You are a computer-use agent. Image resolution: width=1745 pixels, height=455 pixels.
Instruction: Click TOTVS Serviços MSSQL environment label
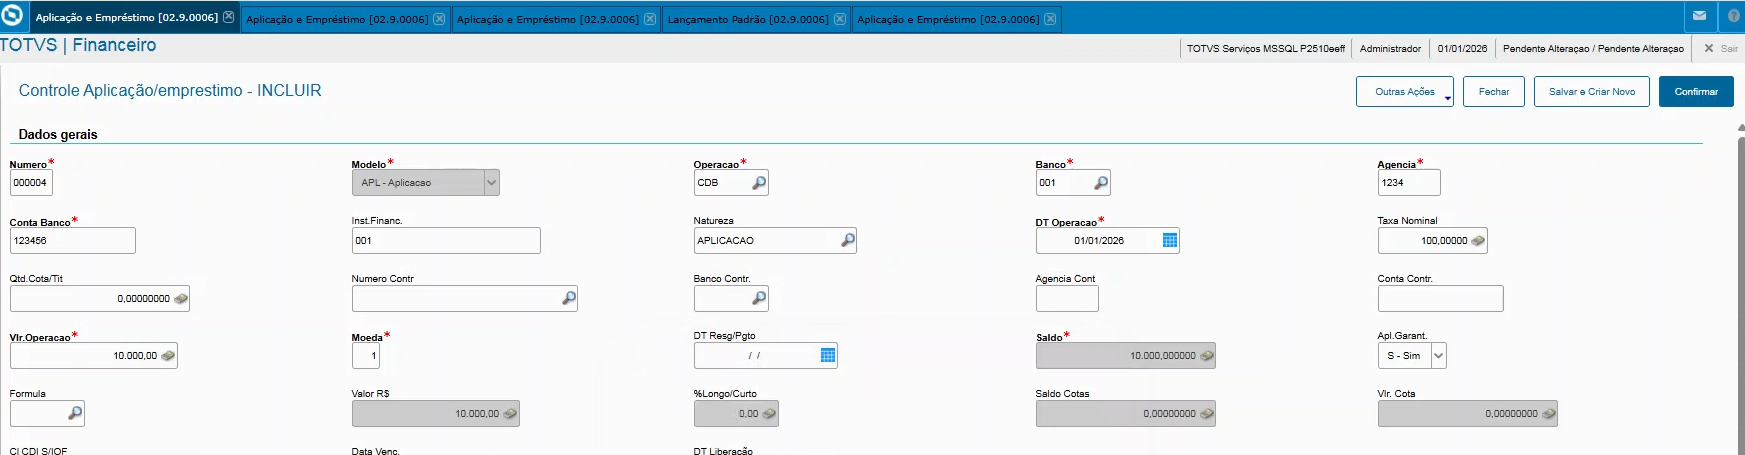pos(1265,48)
